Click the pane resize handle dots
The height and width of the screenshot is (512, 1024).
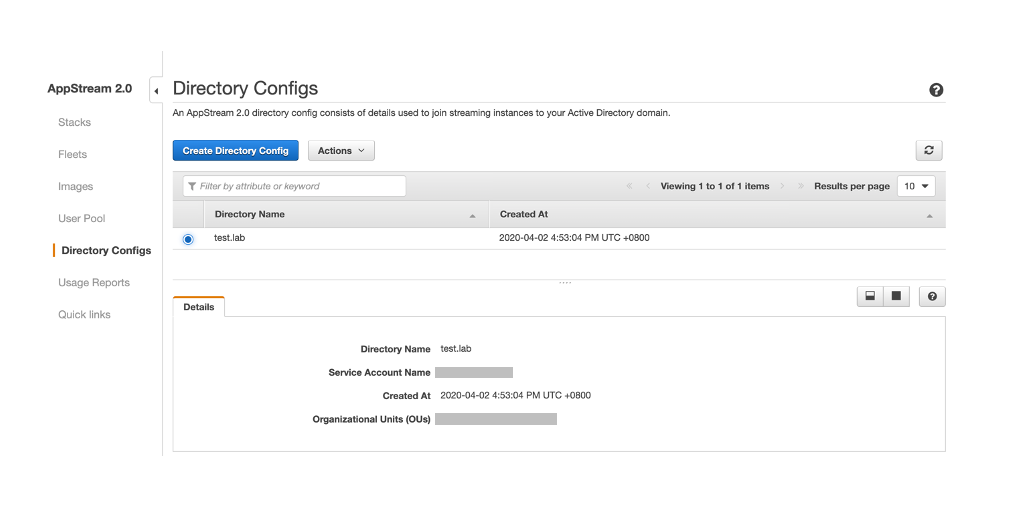pos(565,283)
